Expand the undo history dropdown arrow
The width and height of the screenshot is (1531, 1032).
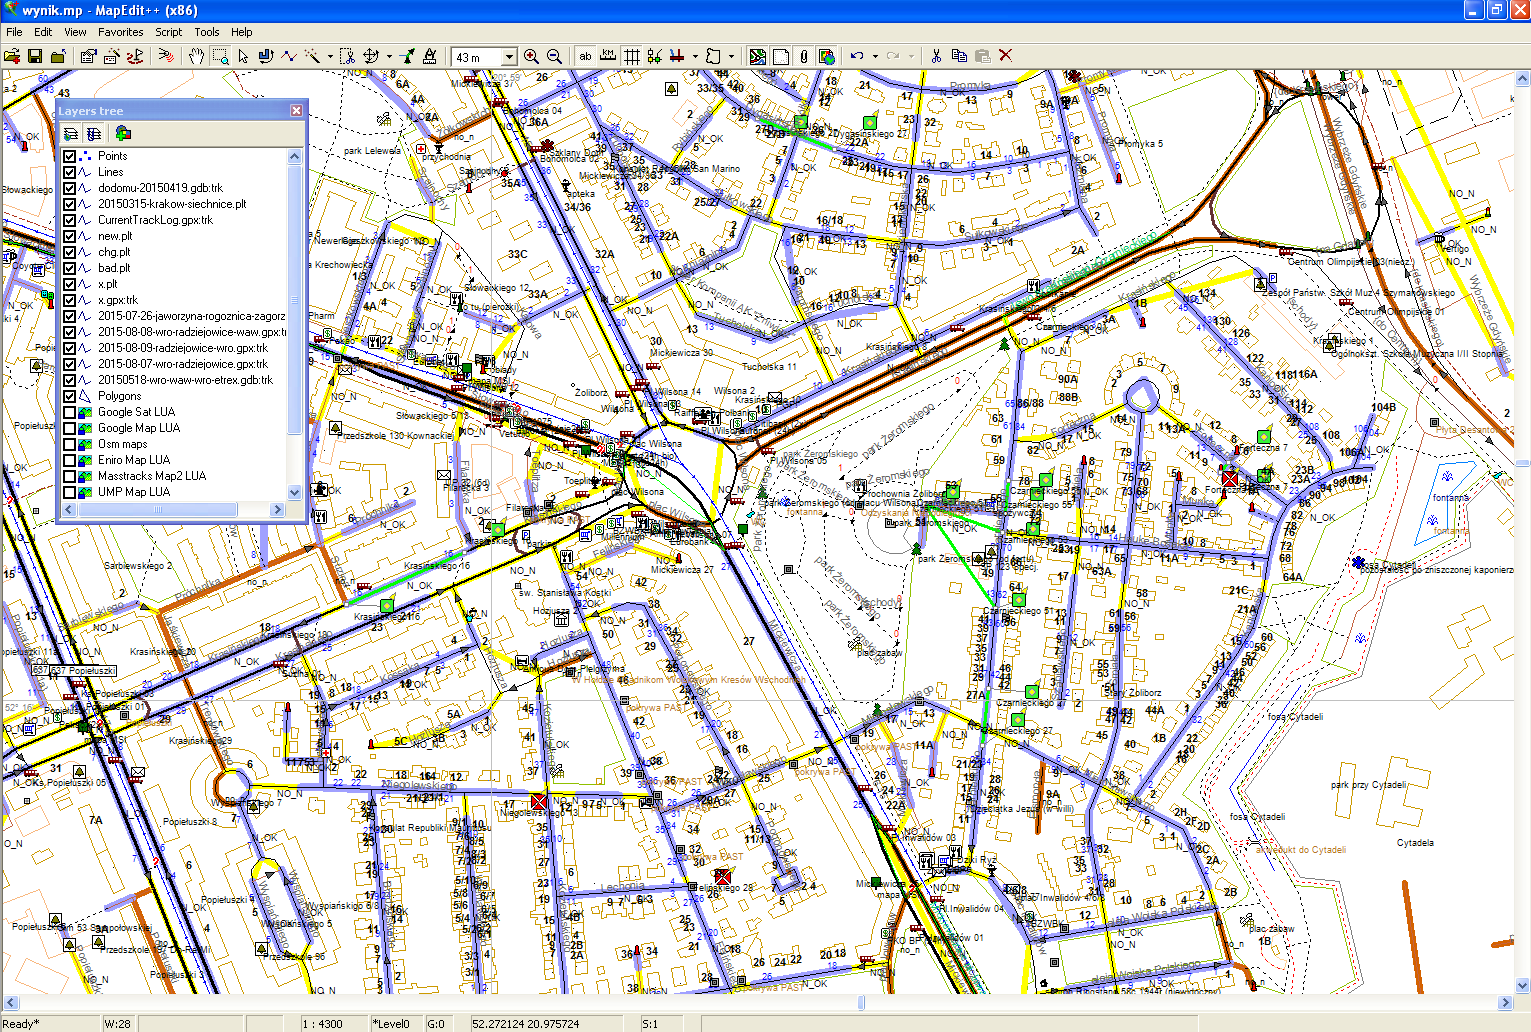pos(875,57)
